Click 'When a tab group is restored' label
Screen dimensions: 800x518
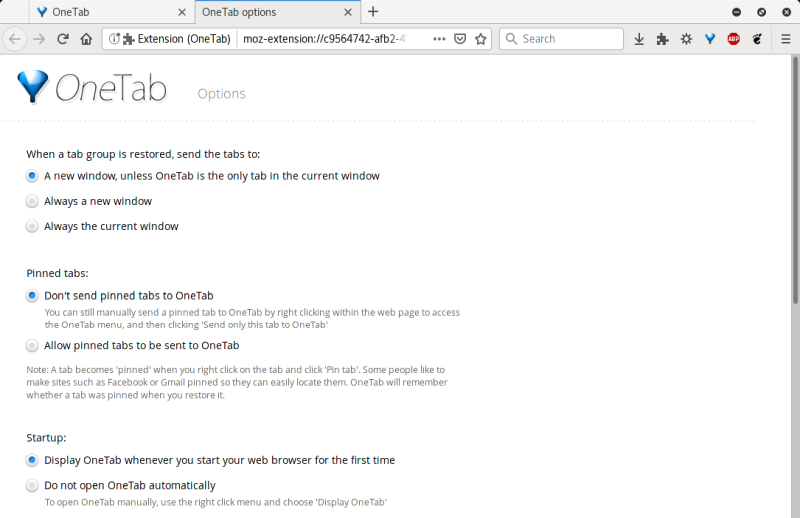pos(143,154)
